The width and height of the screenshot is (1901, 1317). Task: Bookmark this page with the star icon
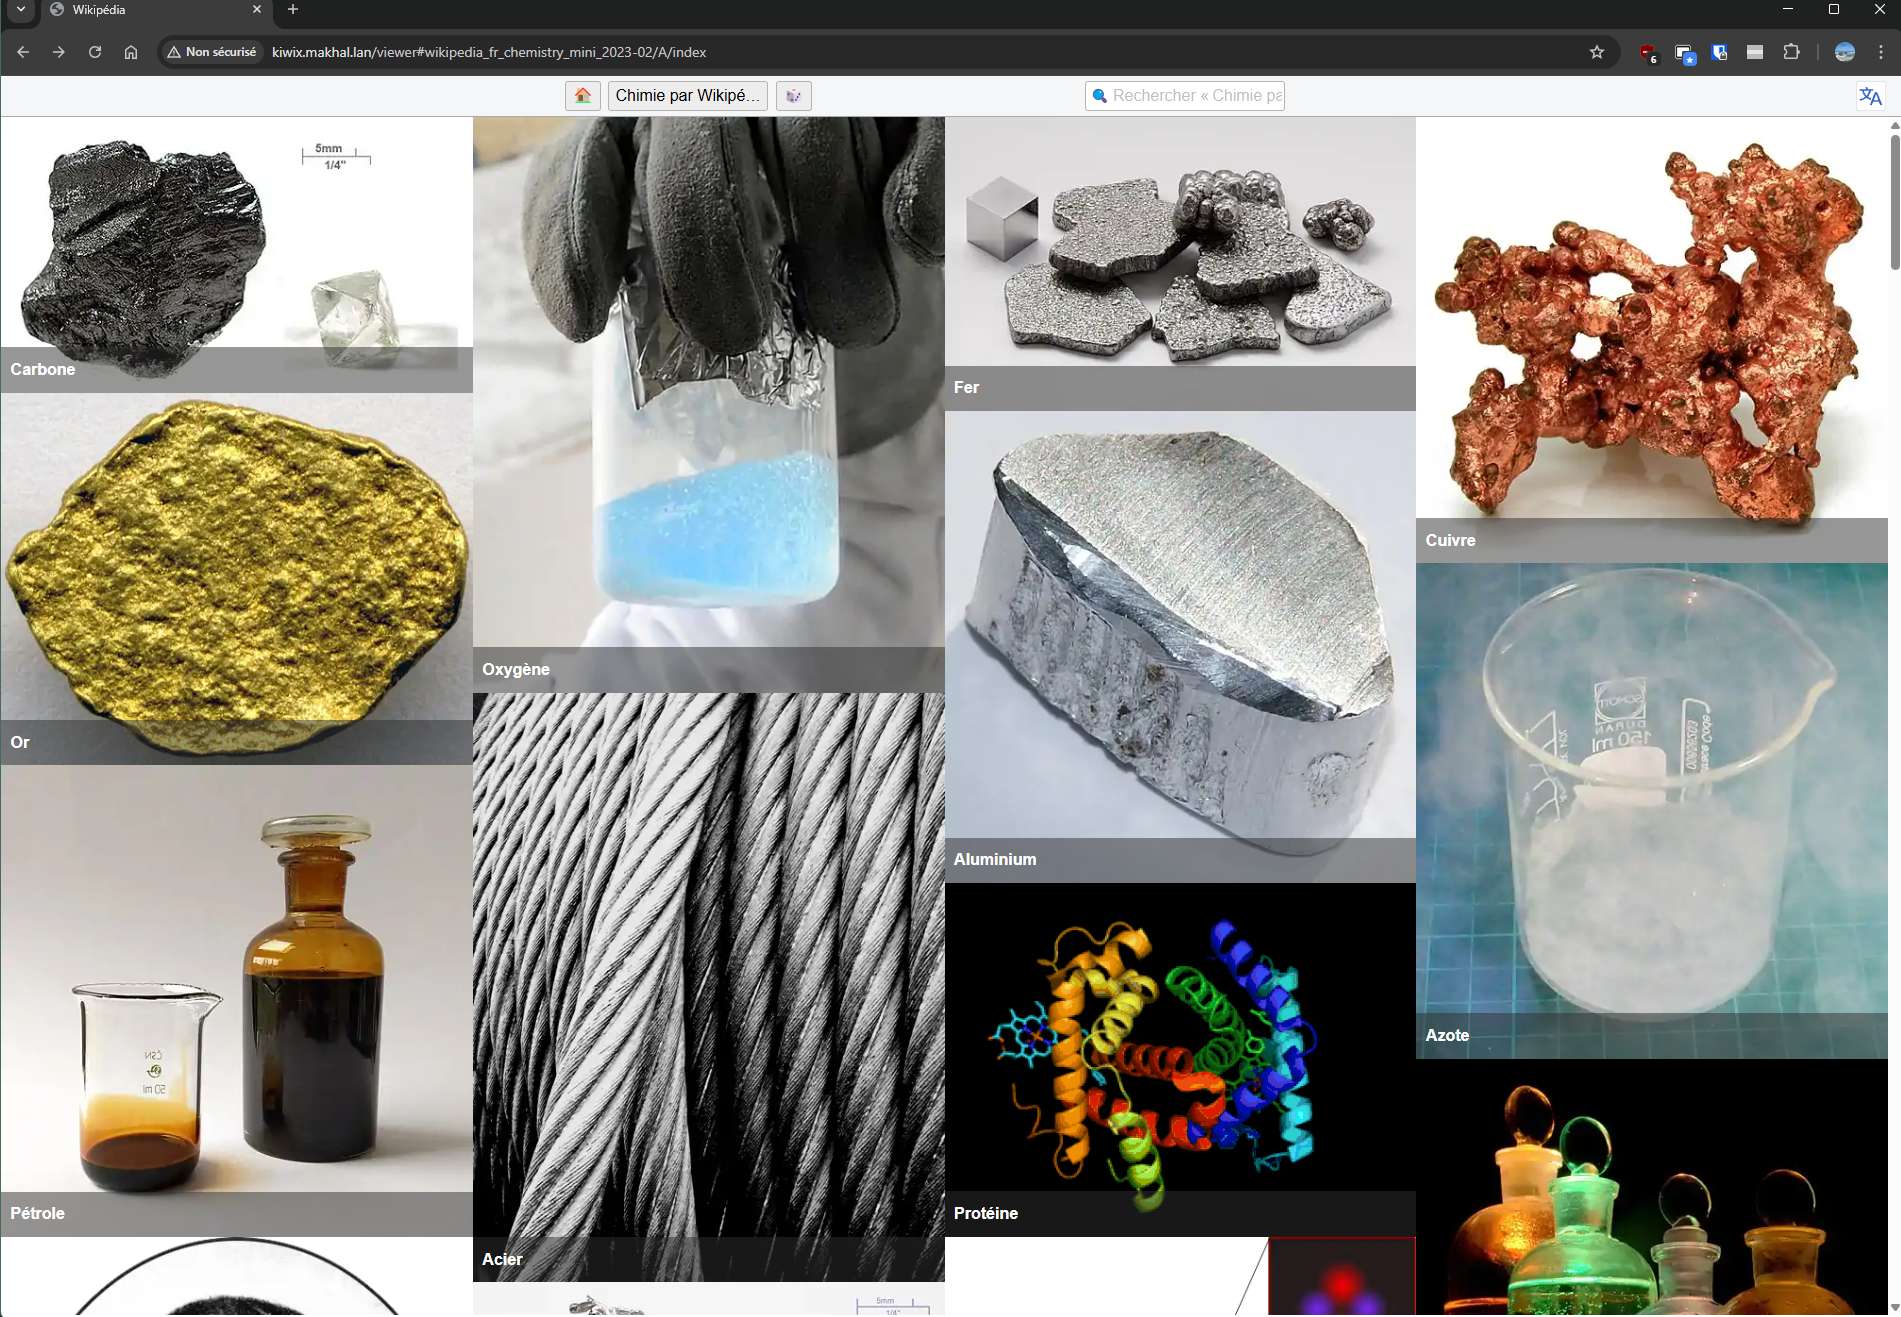coord(1596,52)
